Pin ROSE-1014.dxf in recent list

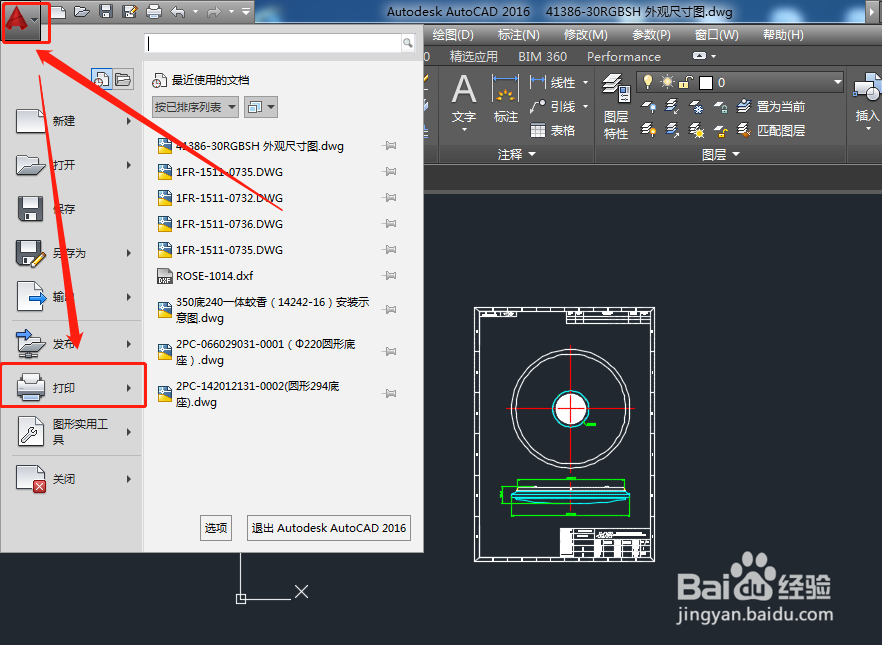point(389,276)
